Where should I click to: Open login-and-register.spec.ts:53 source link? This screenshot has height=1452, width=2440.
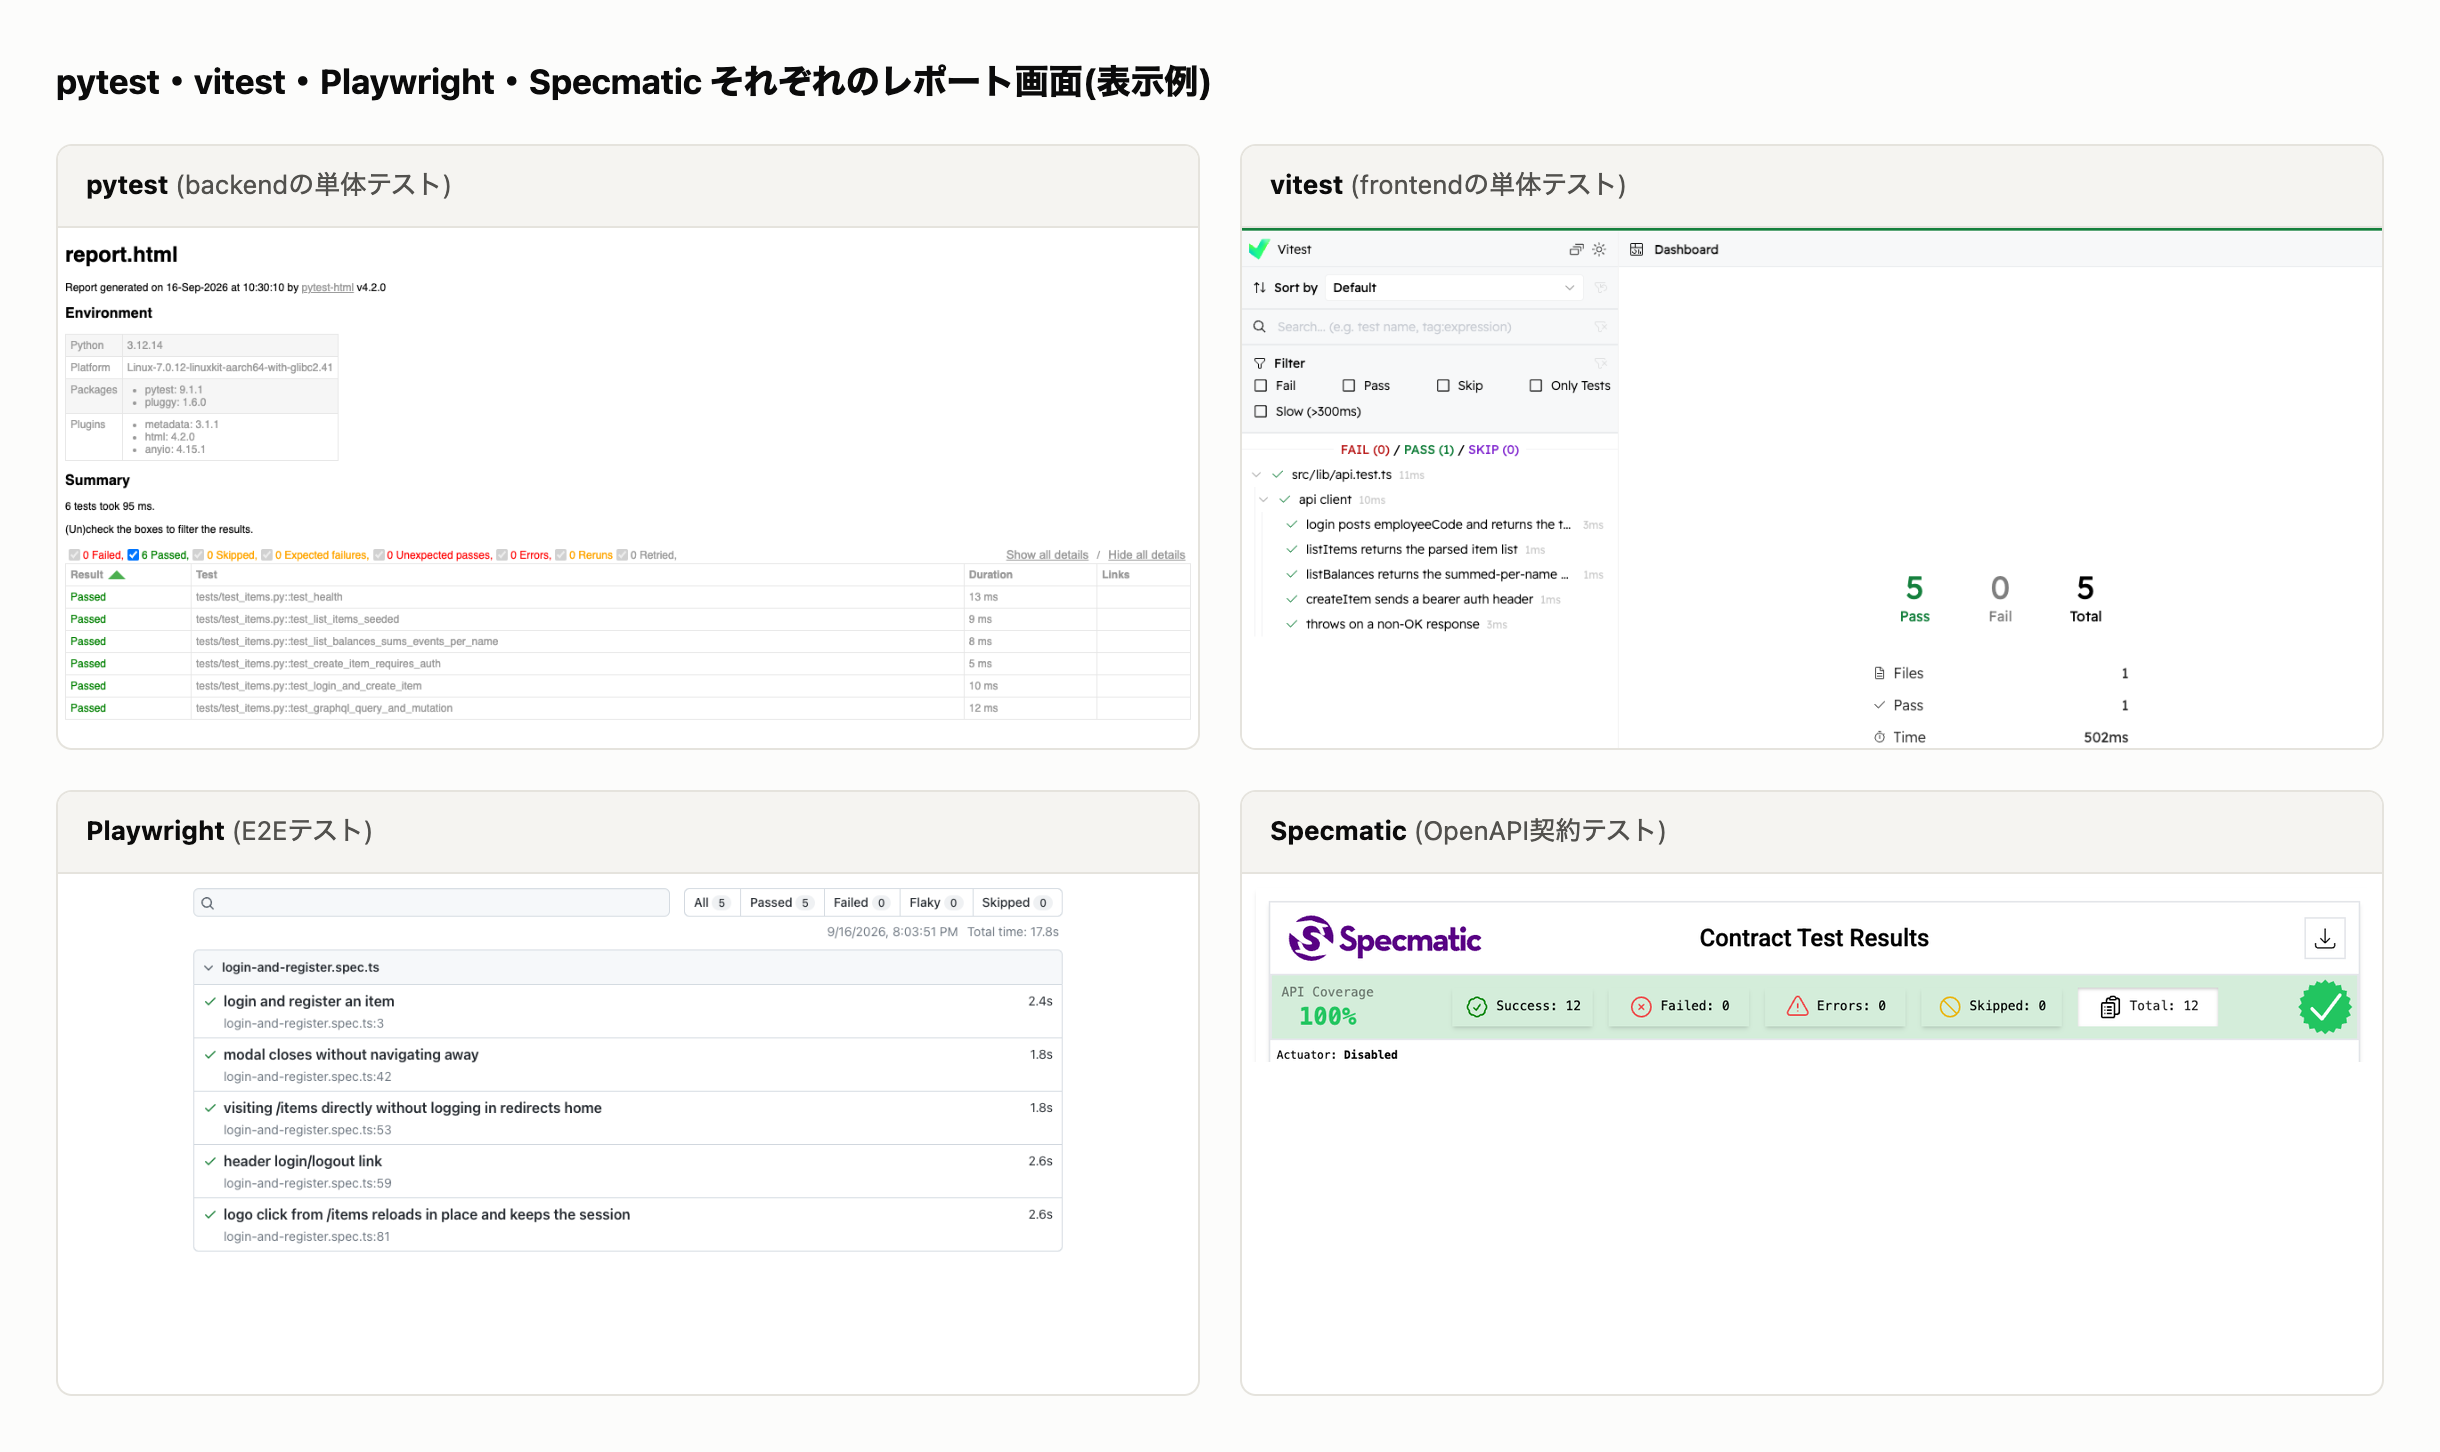pos(307,1131)
